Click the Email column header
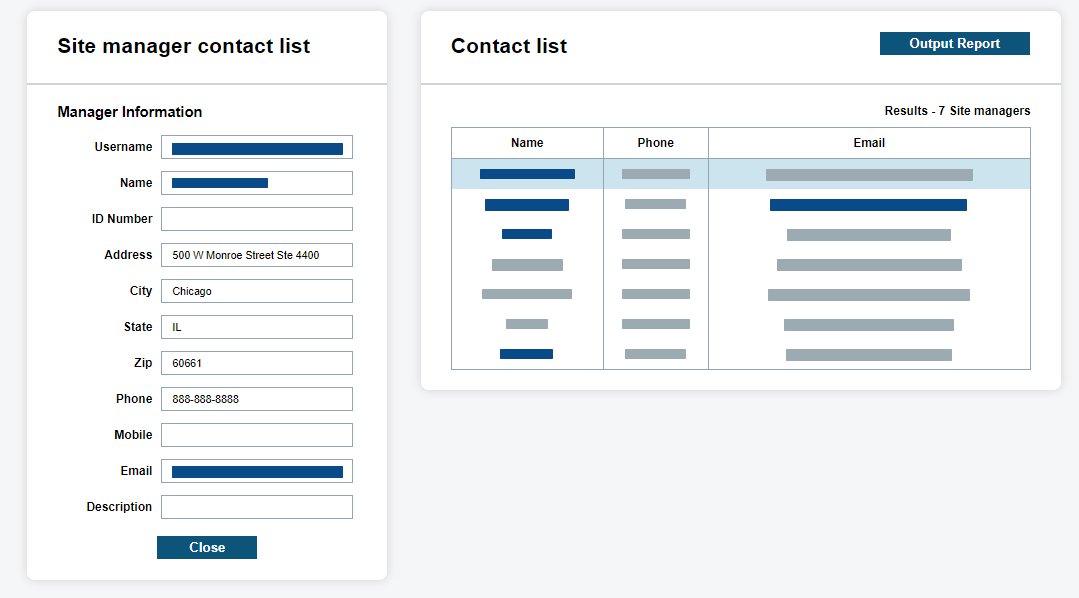 click(x=869, y=143)
